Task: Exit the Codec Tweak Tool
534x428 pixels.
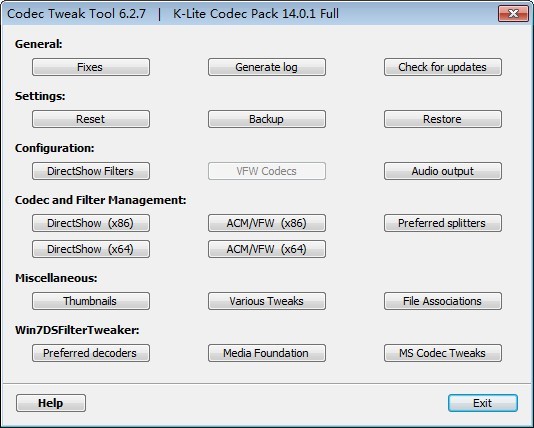Action: point(483,403)
